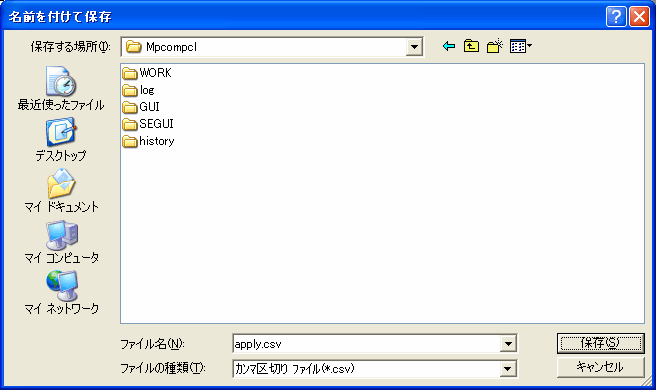
Task: Select the GUI folder icon
Action: pyautogui.click(x=130, y=108)
